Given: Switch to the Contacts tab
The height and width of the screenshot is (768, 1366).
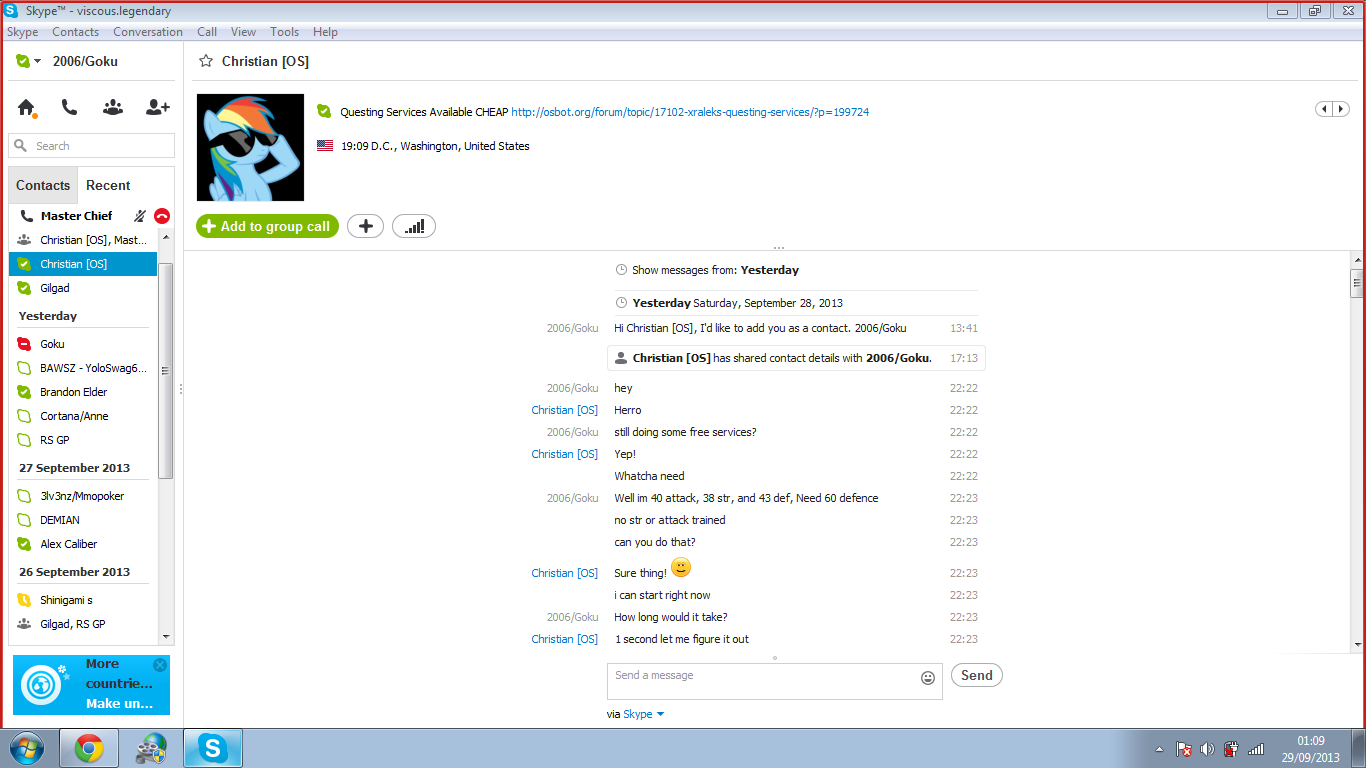Looking at the screenshot, I should click(43, 185).
